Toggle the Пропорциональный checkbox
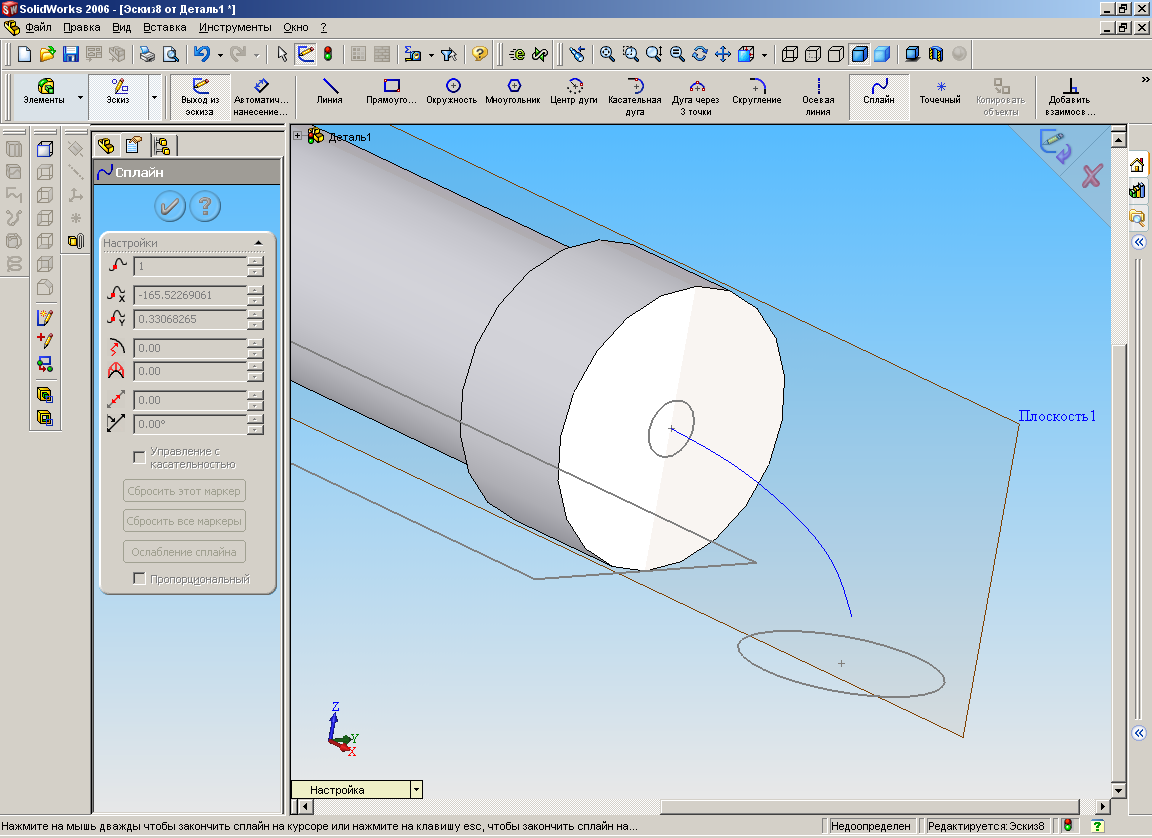1152x838 pixels. pos(139,579)
